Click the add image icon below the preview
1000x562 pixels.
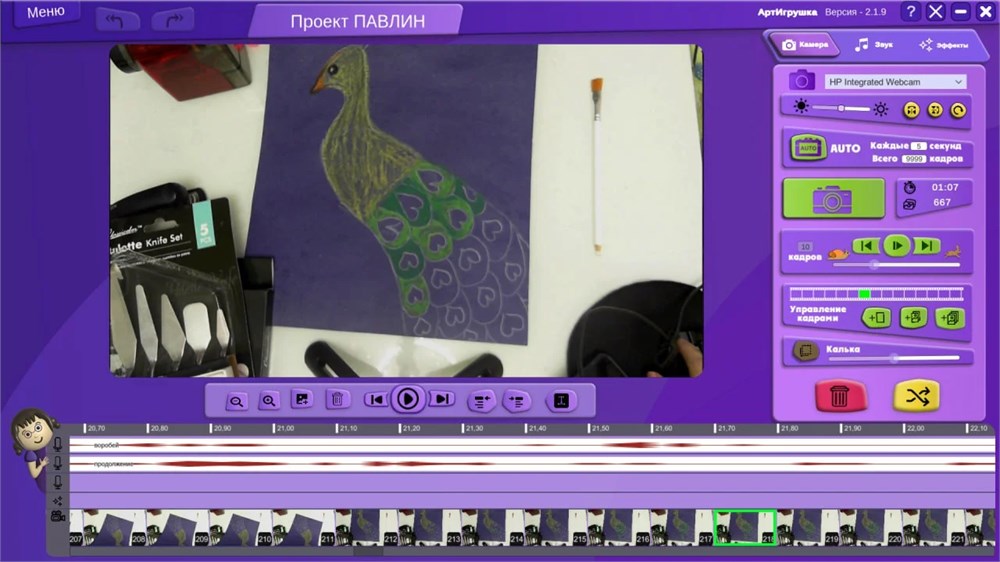pos(301,400)
